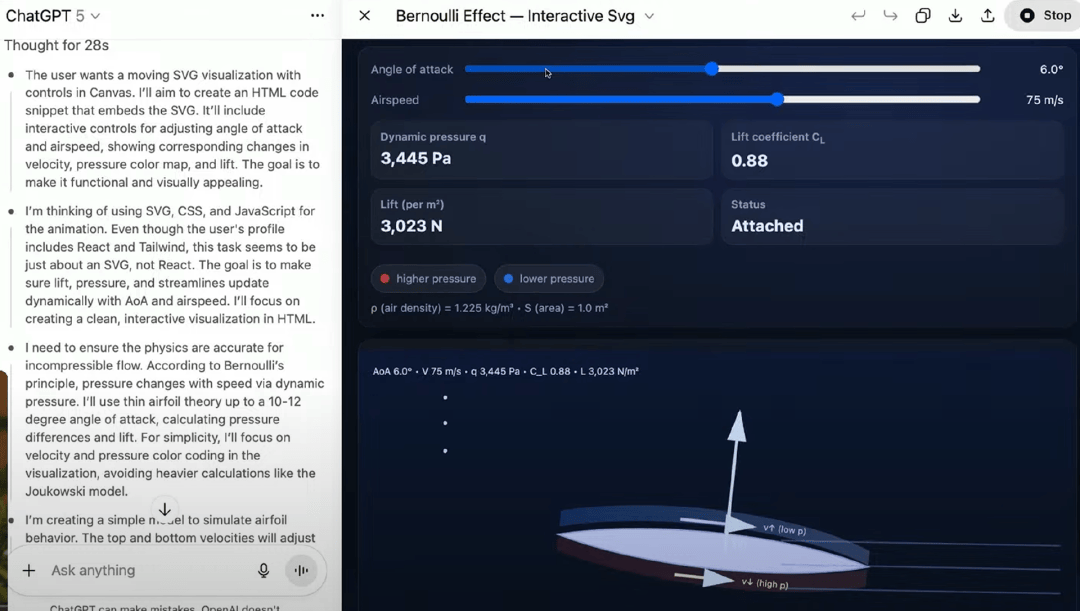Copy canvas content with copy icon
This screenshot has width=1080, height=611.
click(x=923, y=16)
